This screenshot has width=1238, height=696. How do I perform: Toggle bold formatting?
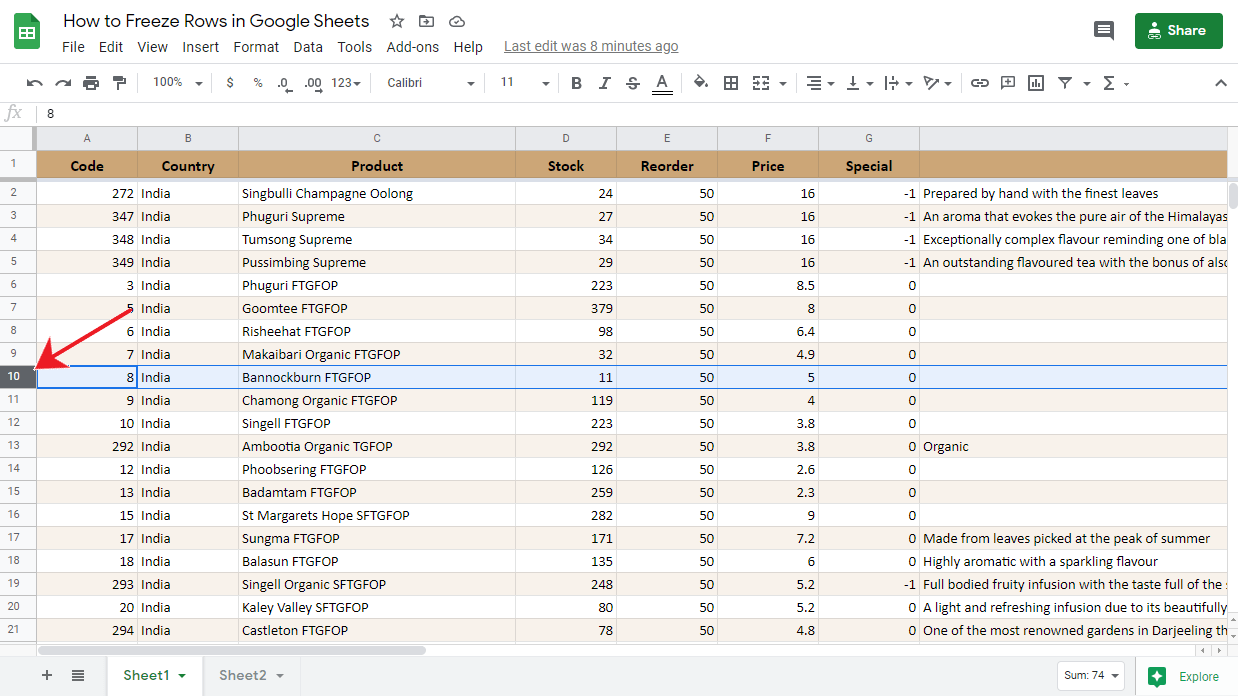(576, 83)
